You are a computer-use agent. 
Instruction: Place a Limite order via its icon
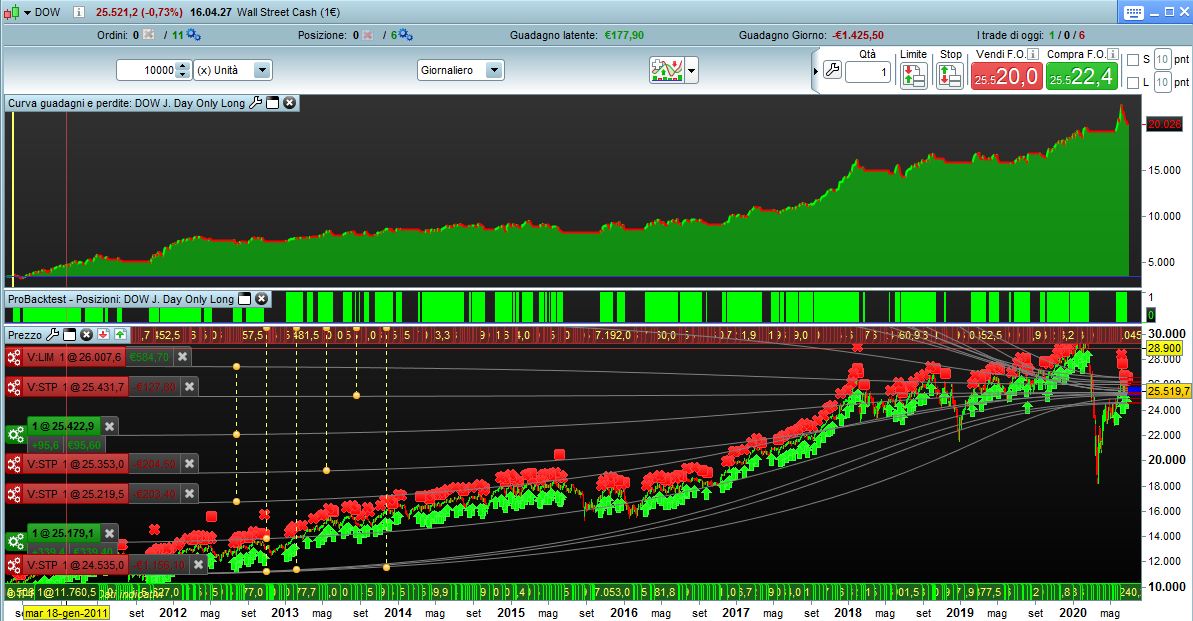click(913, 75)
